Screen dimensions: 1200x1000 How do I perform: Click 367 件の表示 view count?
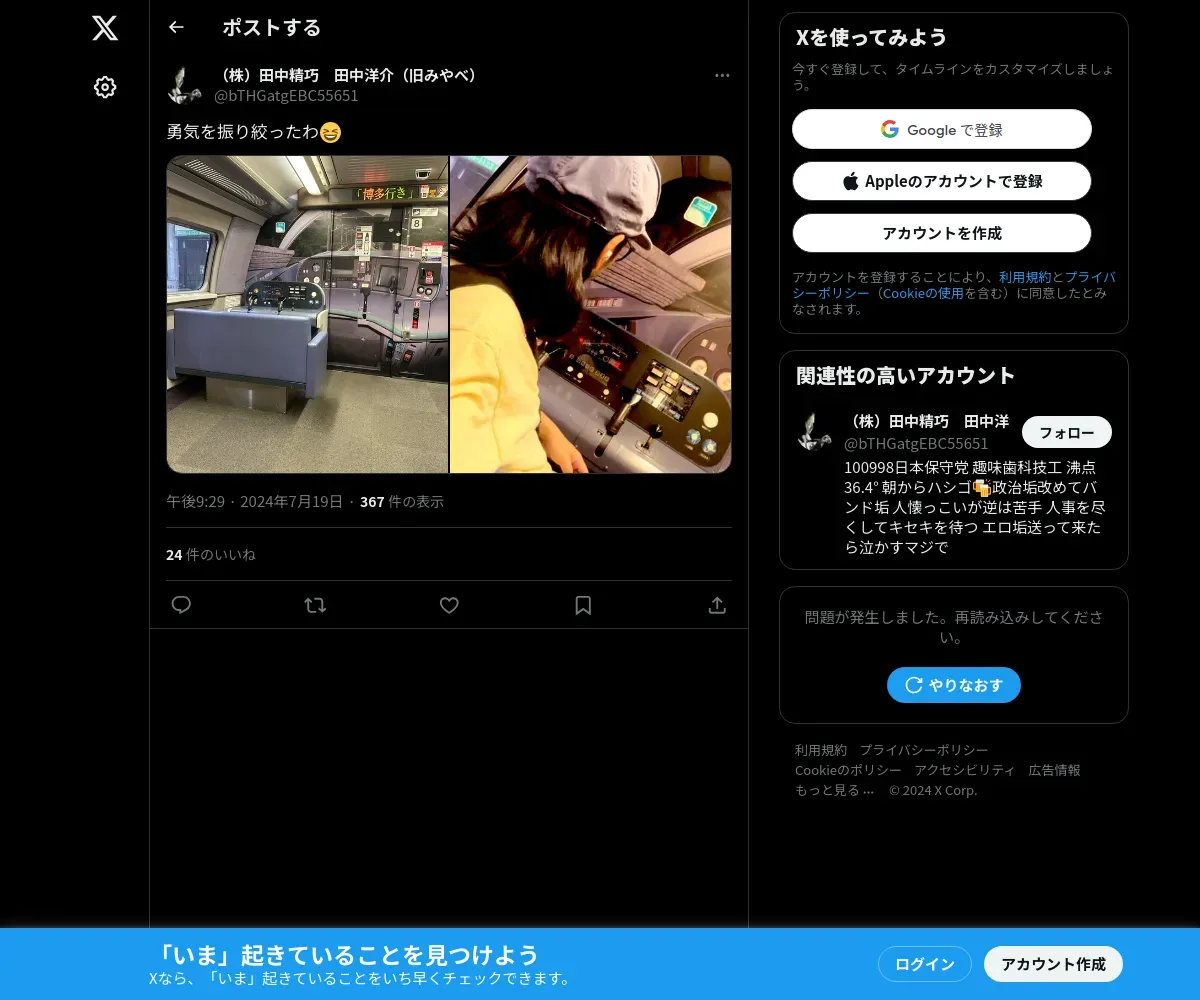[402, 502]
